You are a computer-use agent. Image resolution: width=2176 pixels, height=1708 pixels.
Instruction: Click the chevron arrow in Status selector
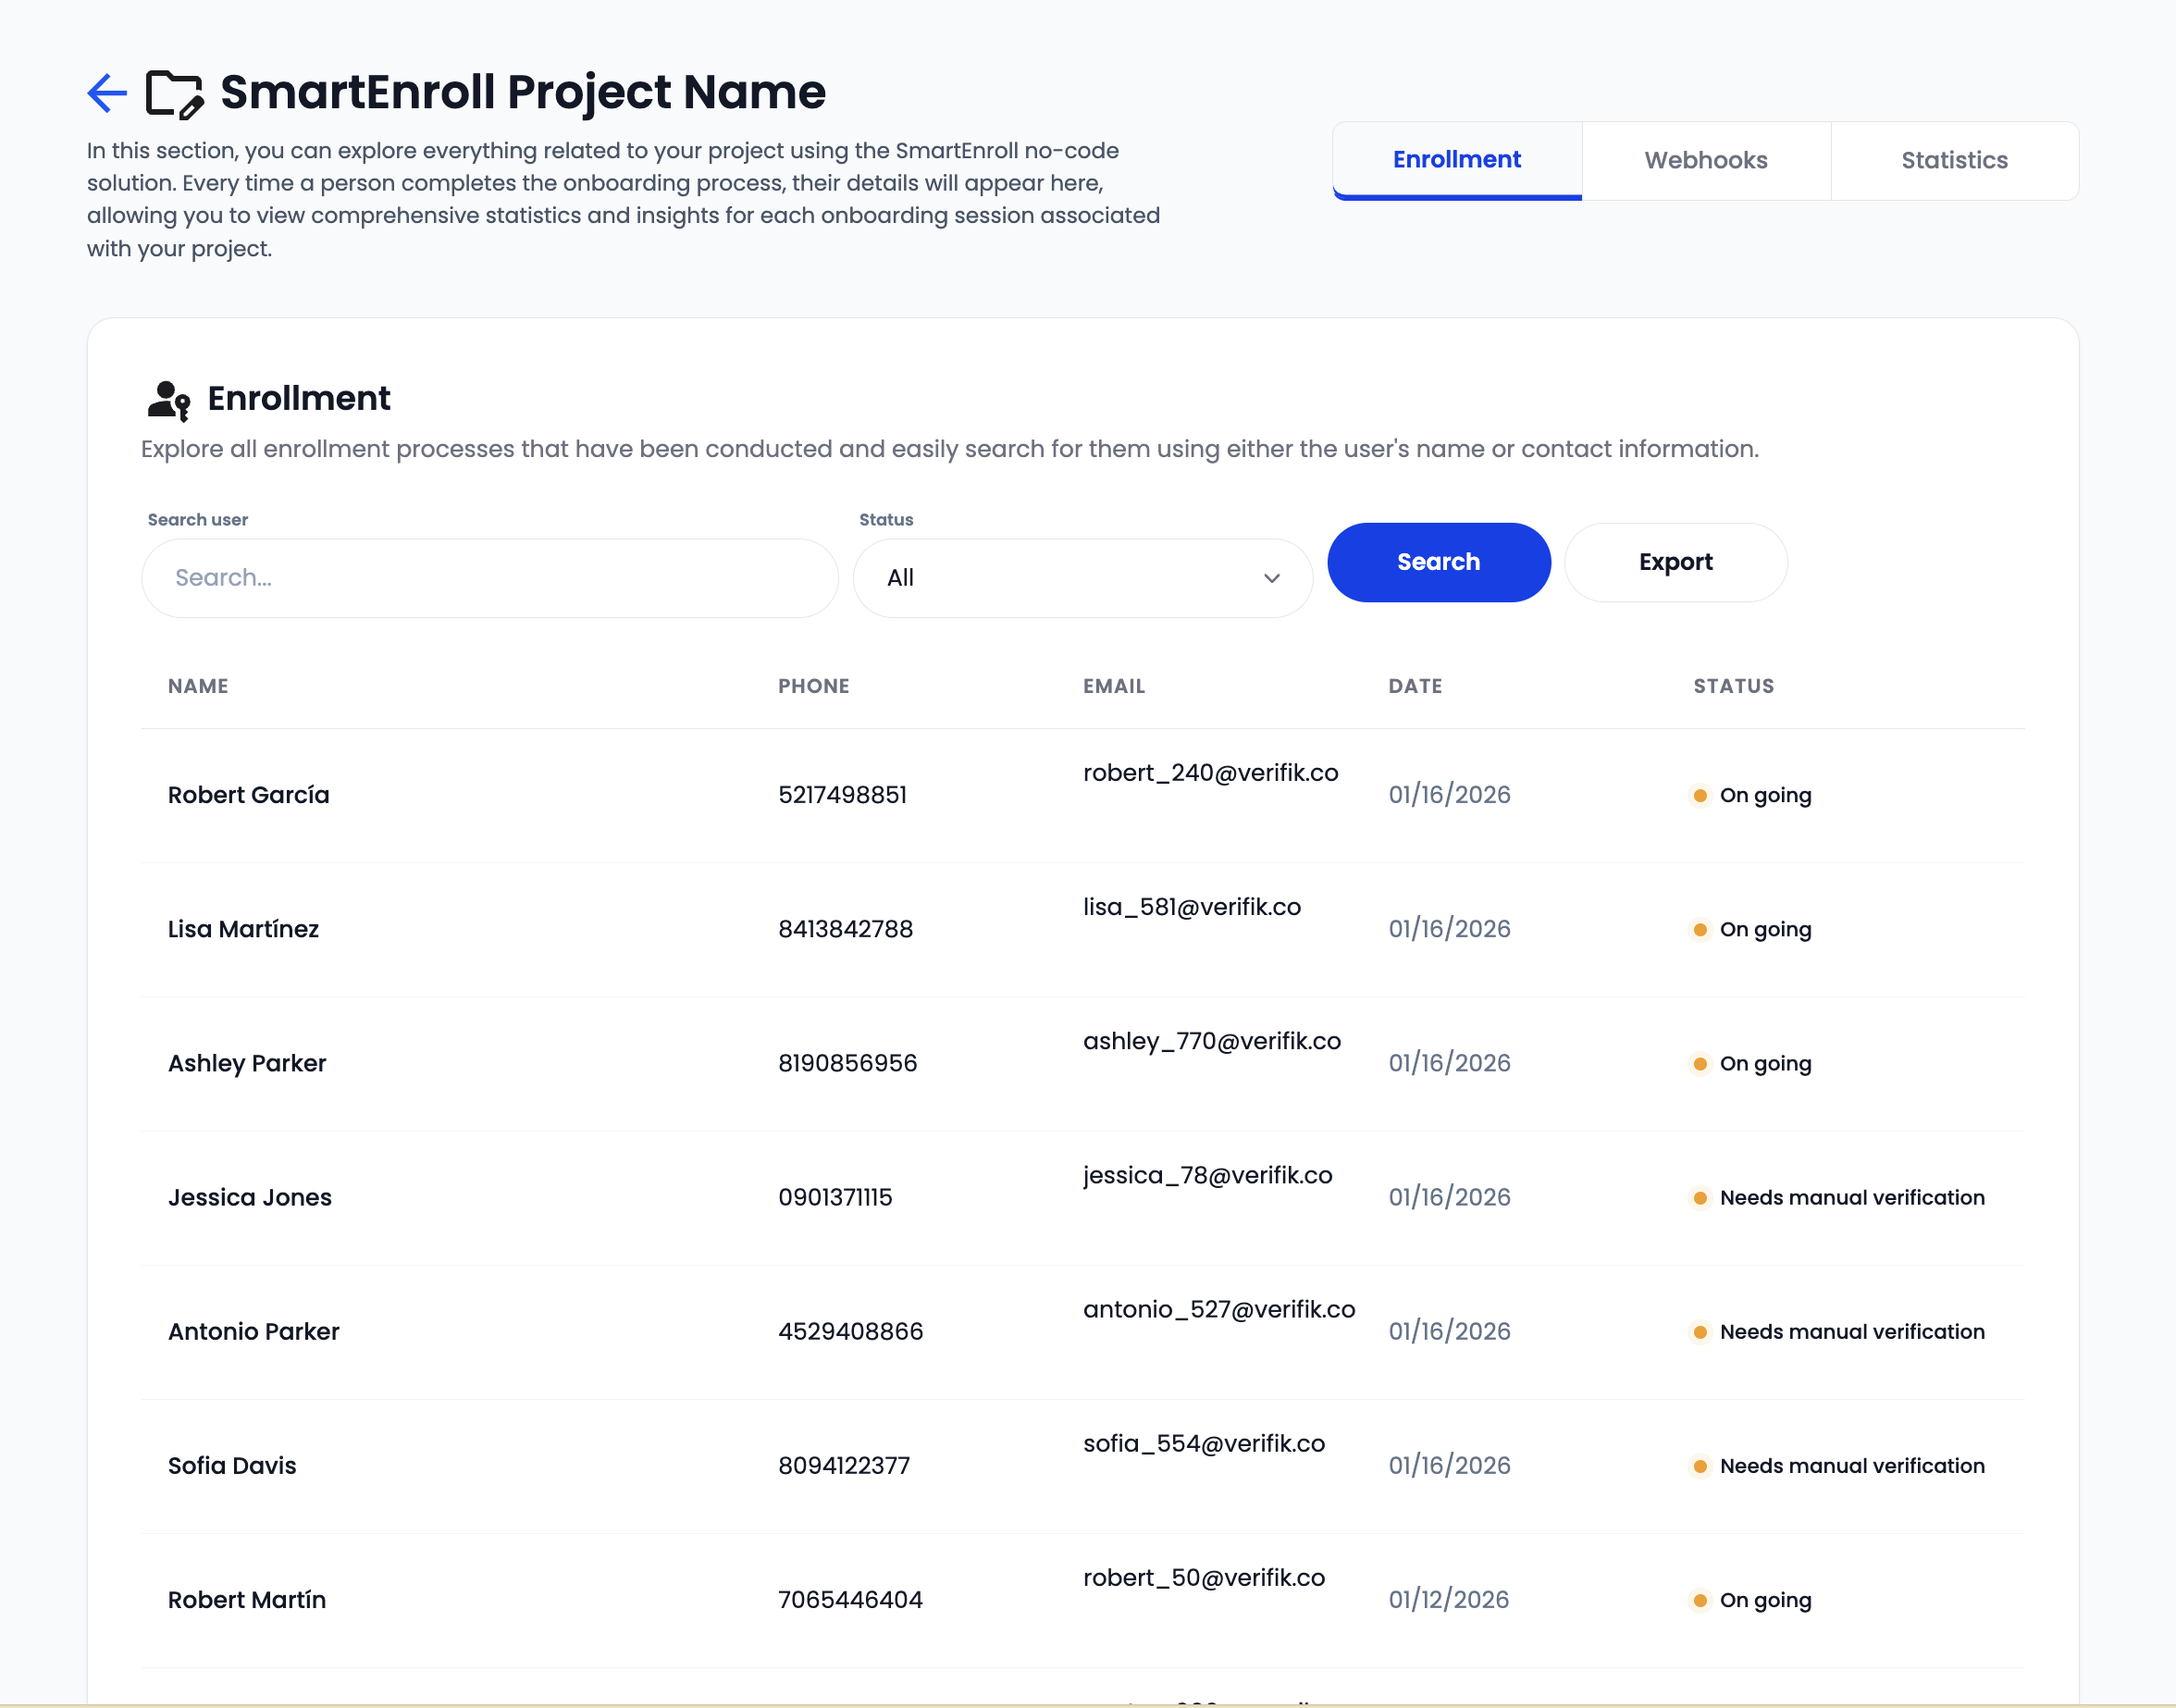click(1271, 578)
